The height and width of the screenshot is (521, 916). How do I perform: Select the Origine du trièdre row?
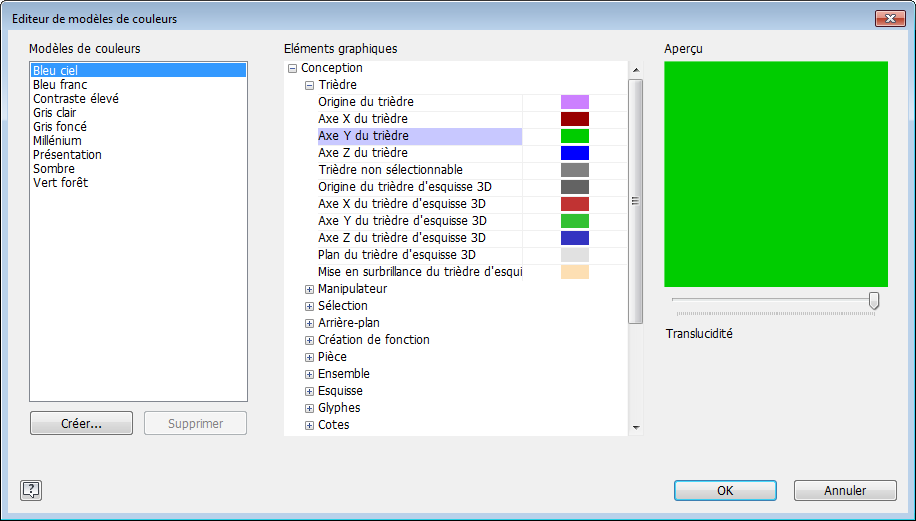point(419,102)
